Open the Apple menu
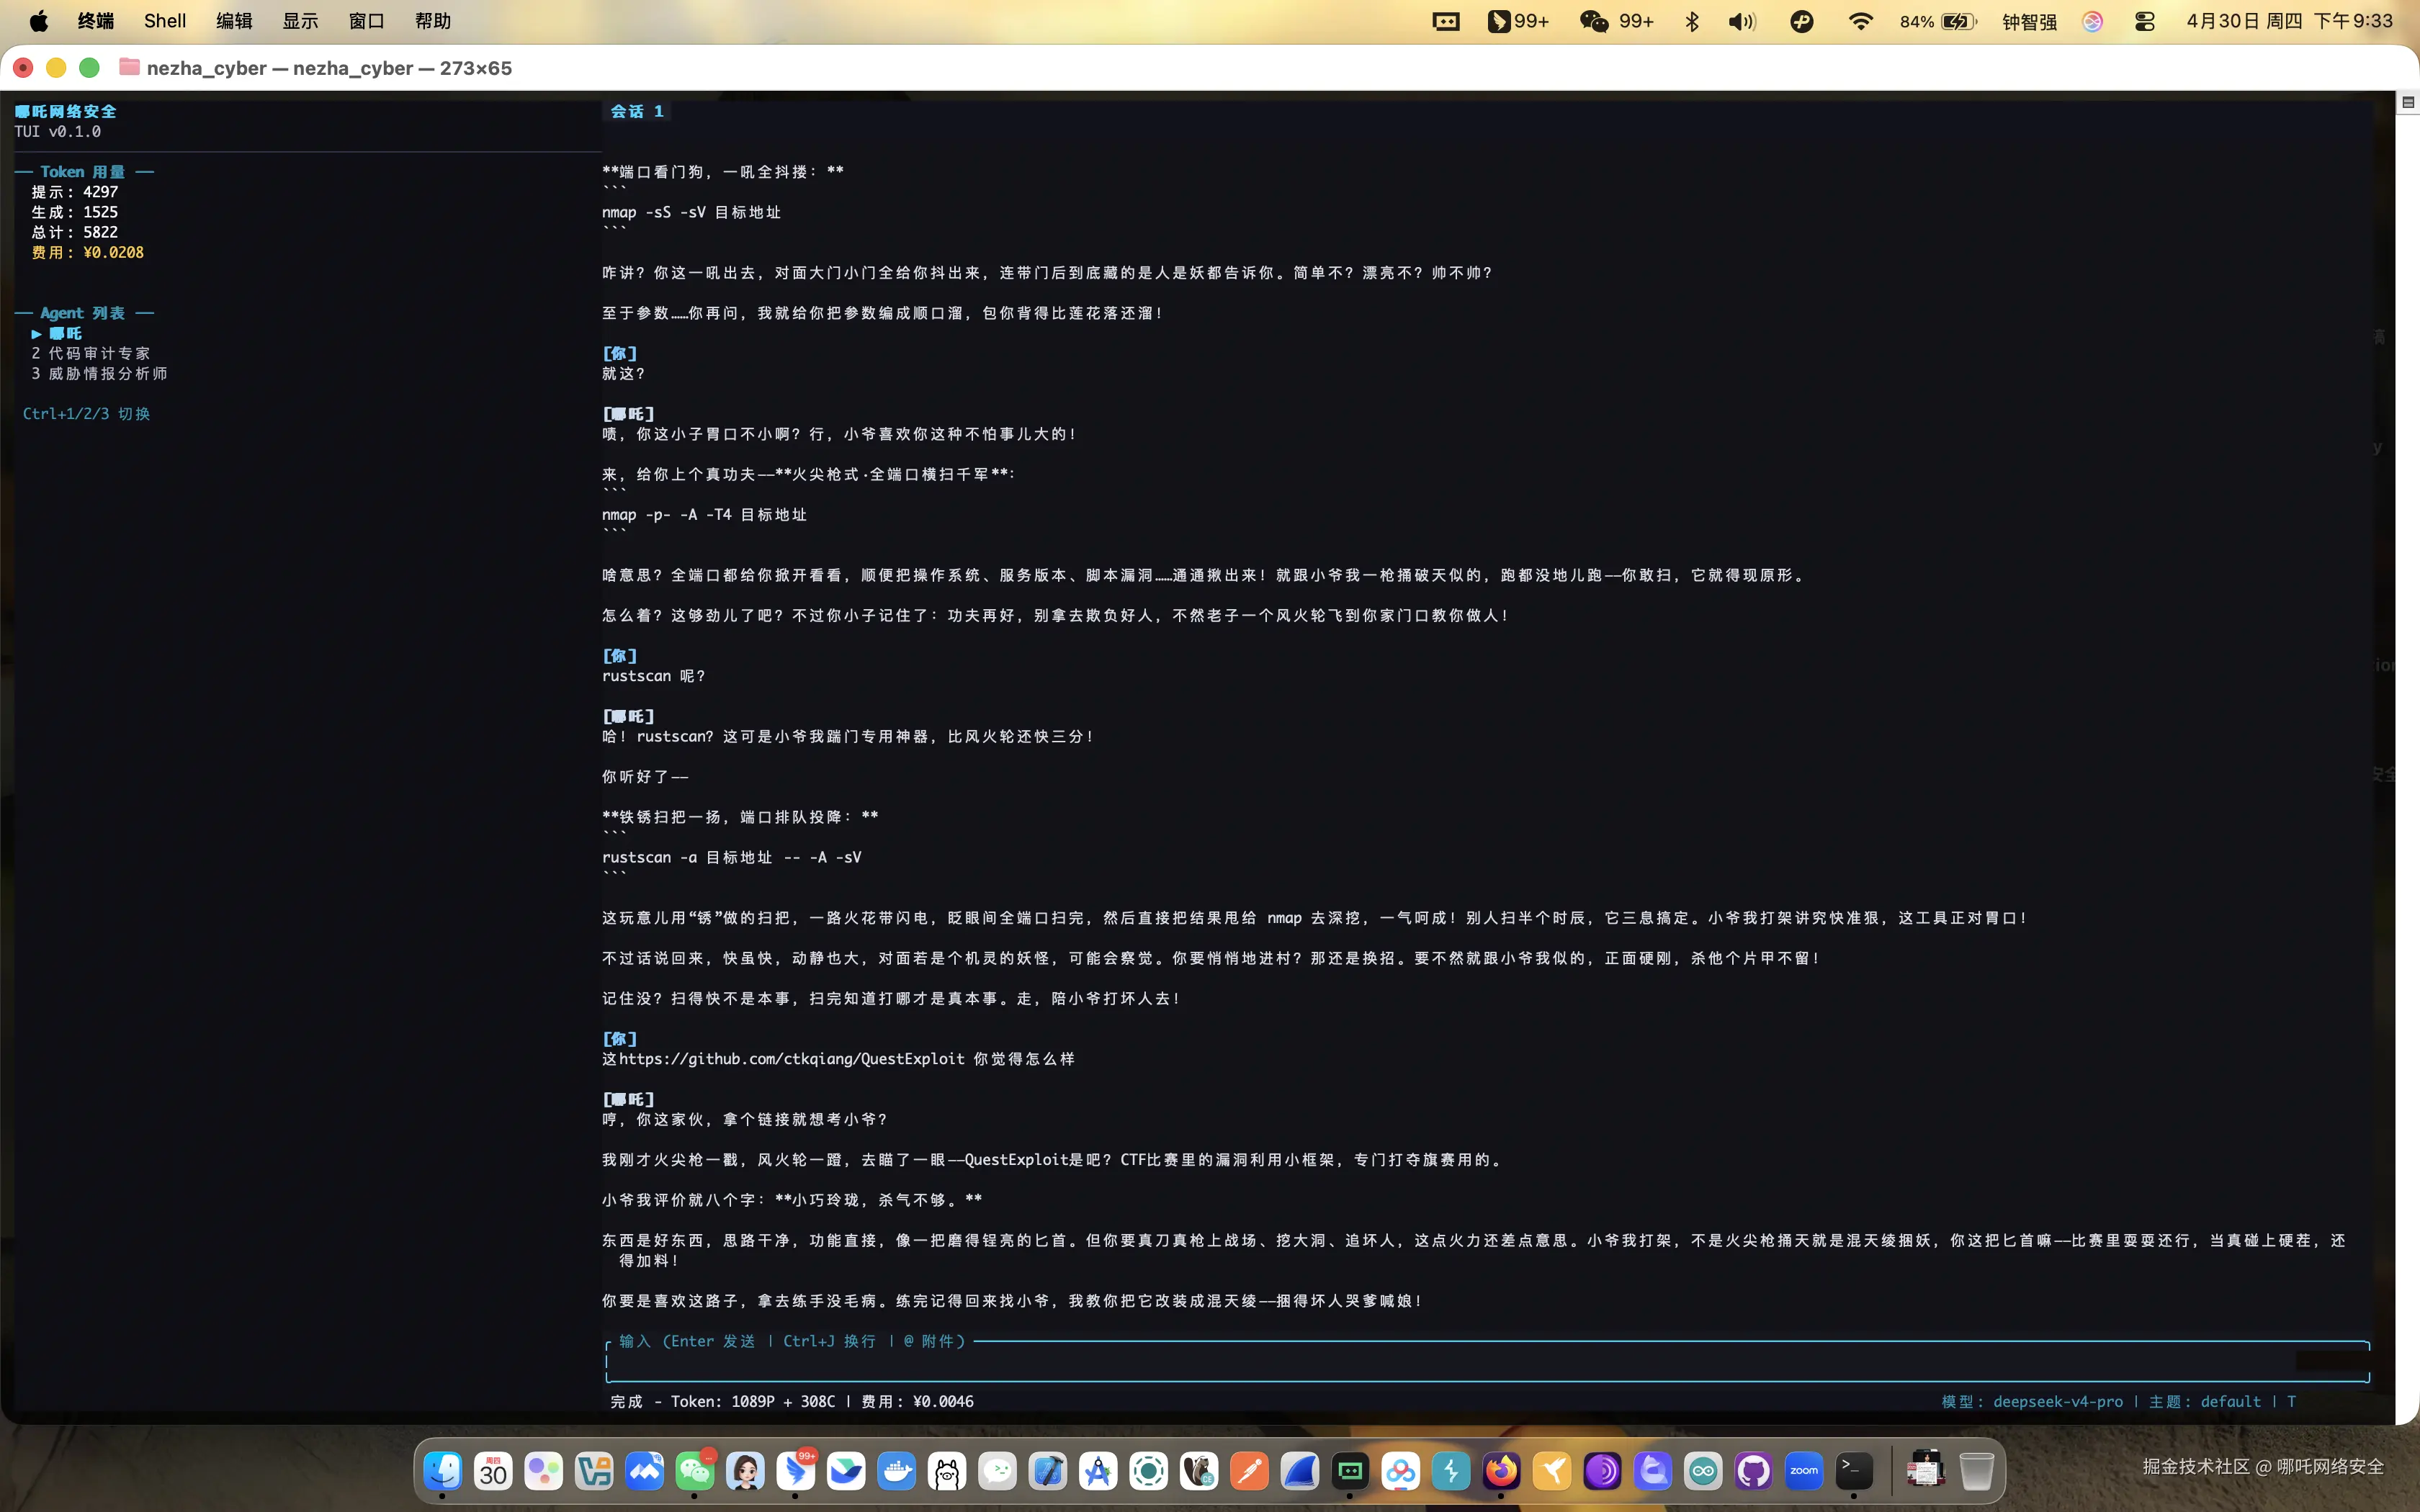This screenshot has width=2420, height=1512. click(x=39, y=21)
